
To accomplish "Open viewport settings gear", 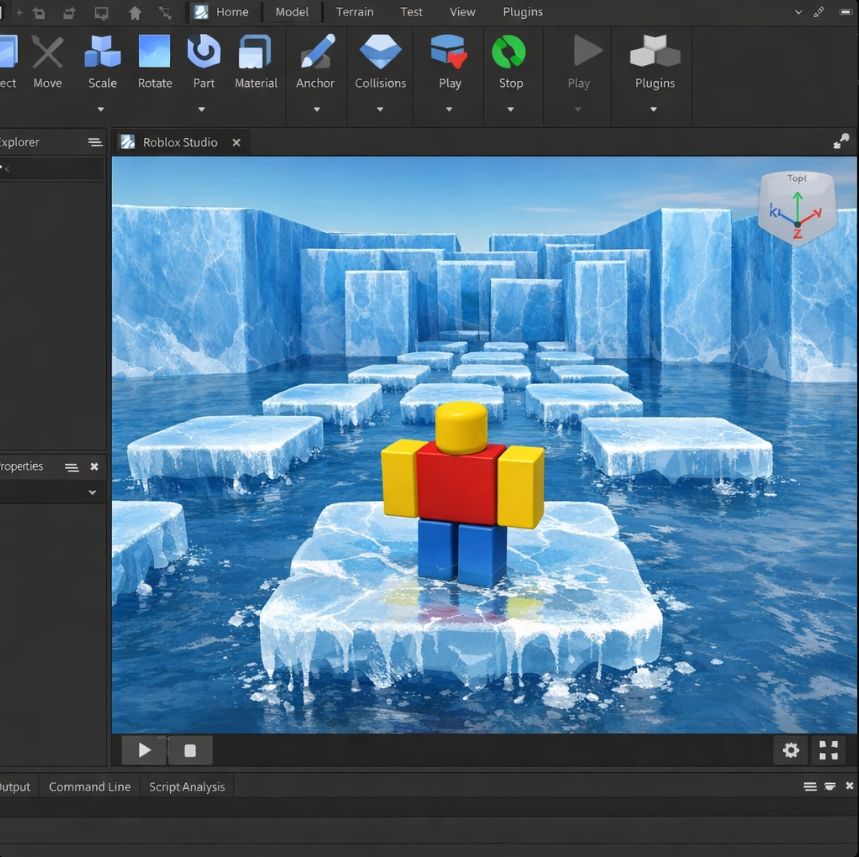I will (x=791, y=750).
